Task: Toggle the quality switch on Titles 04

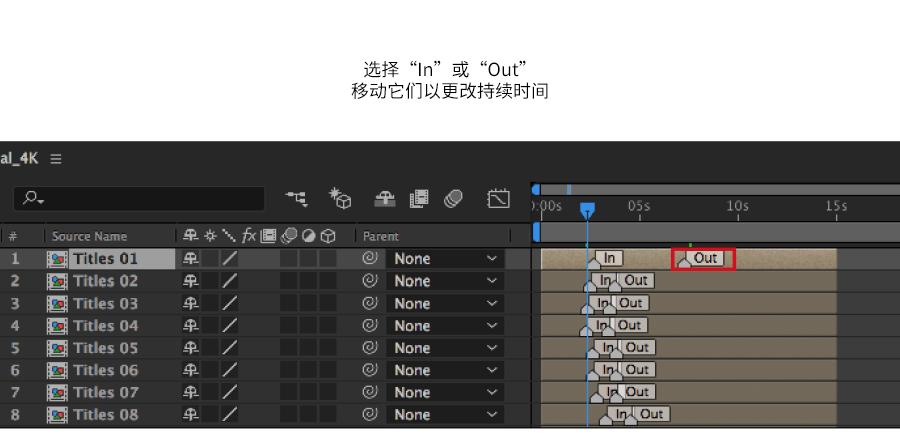Action: [229, 326]
